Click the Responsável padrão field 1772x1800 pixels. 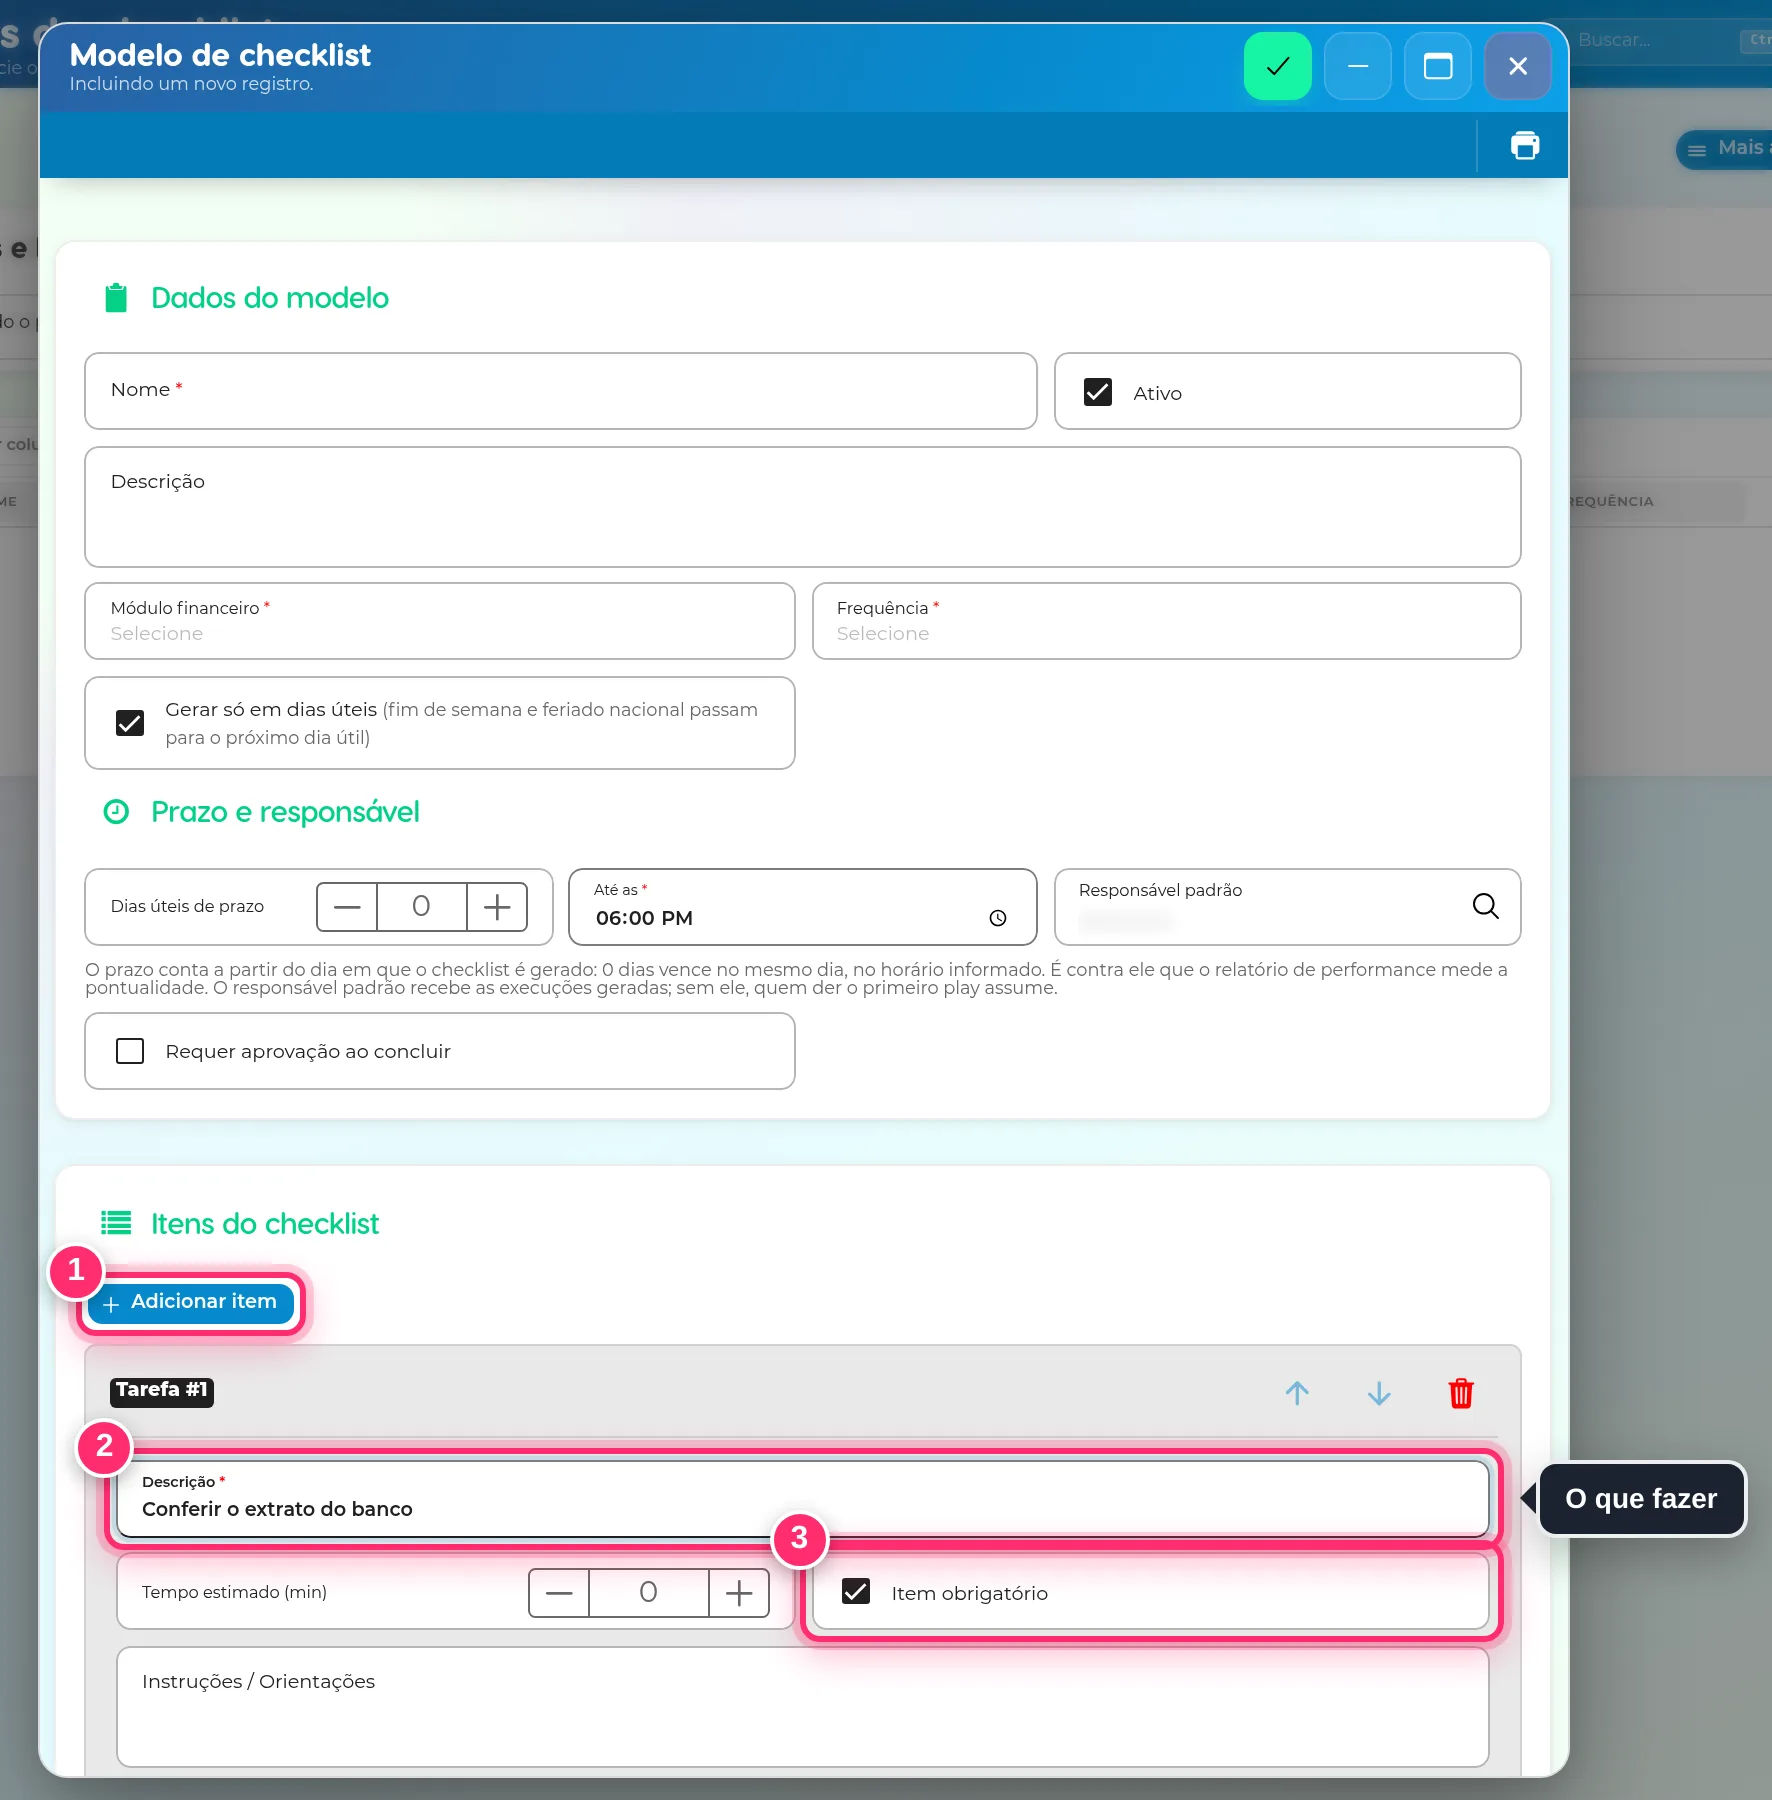point(1288,907)
